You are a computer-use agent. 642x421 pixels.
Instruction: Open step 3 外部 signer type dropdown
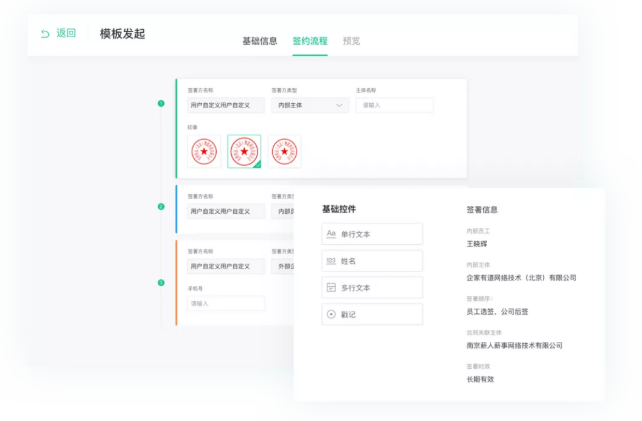point(283,266)
